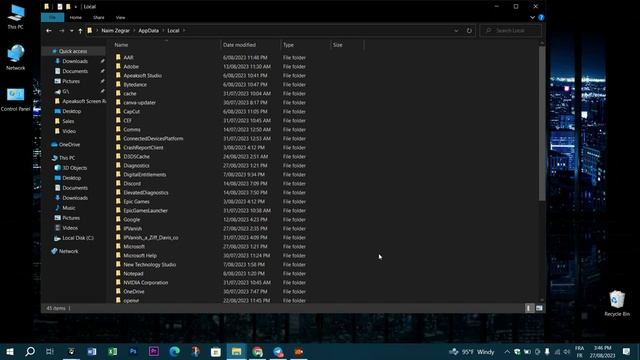
Task: Open the Share ribbon tab
Action: (98, 18)
